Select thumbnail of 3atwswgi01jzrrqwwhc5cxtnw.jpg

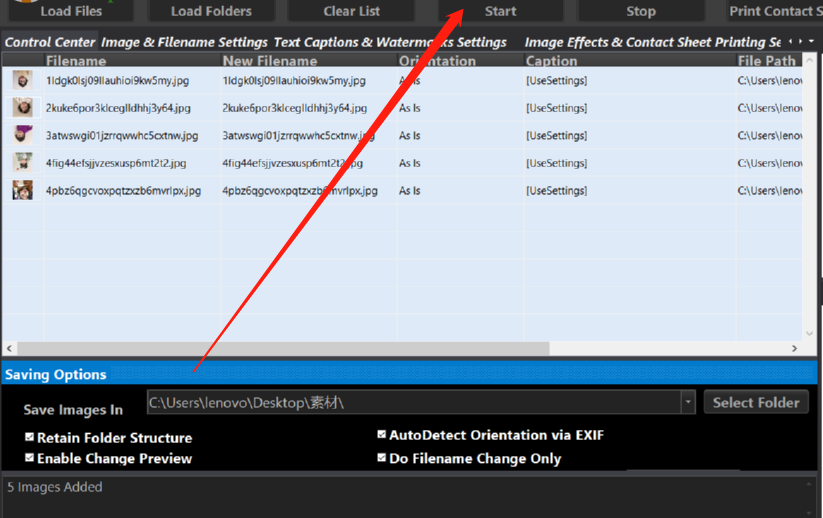click(x=23, y=135)
